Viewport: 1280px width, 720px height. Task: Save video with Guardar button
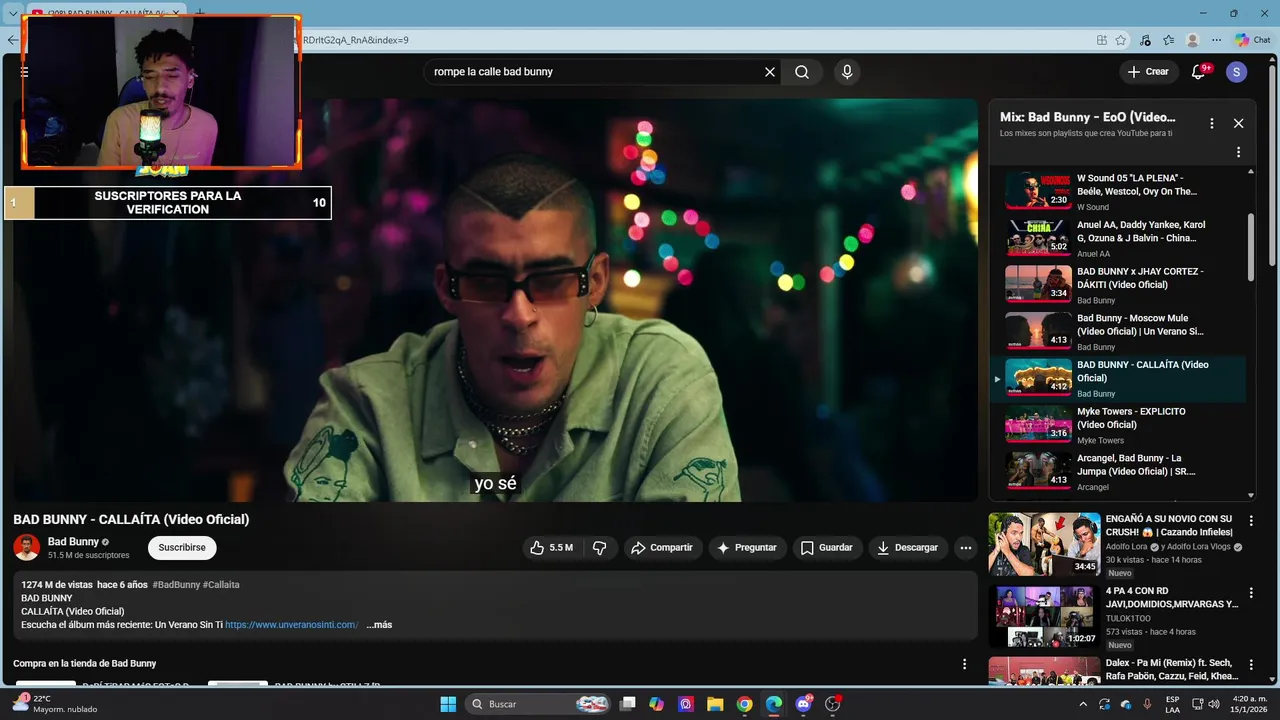[826, 548]
